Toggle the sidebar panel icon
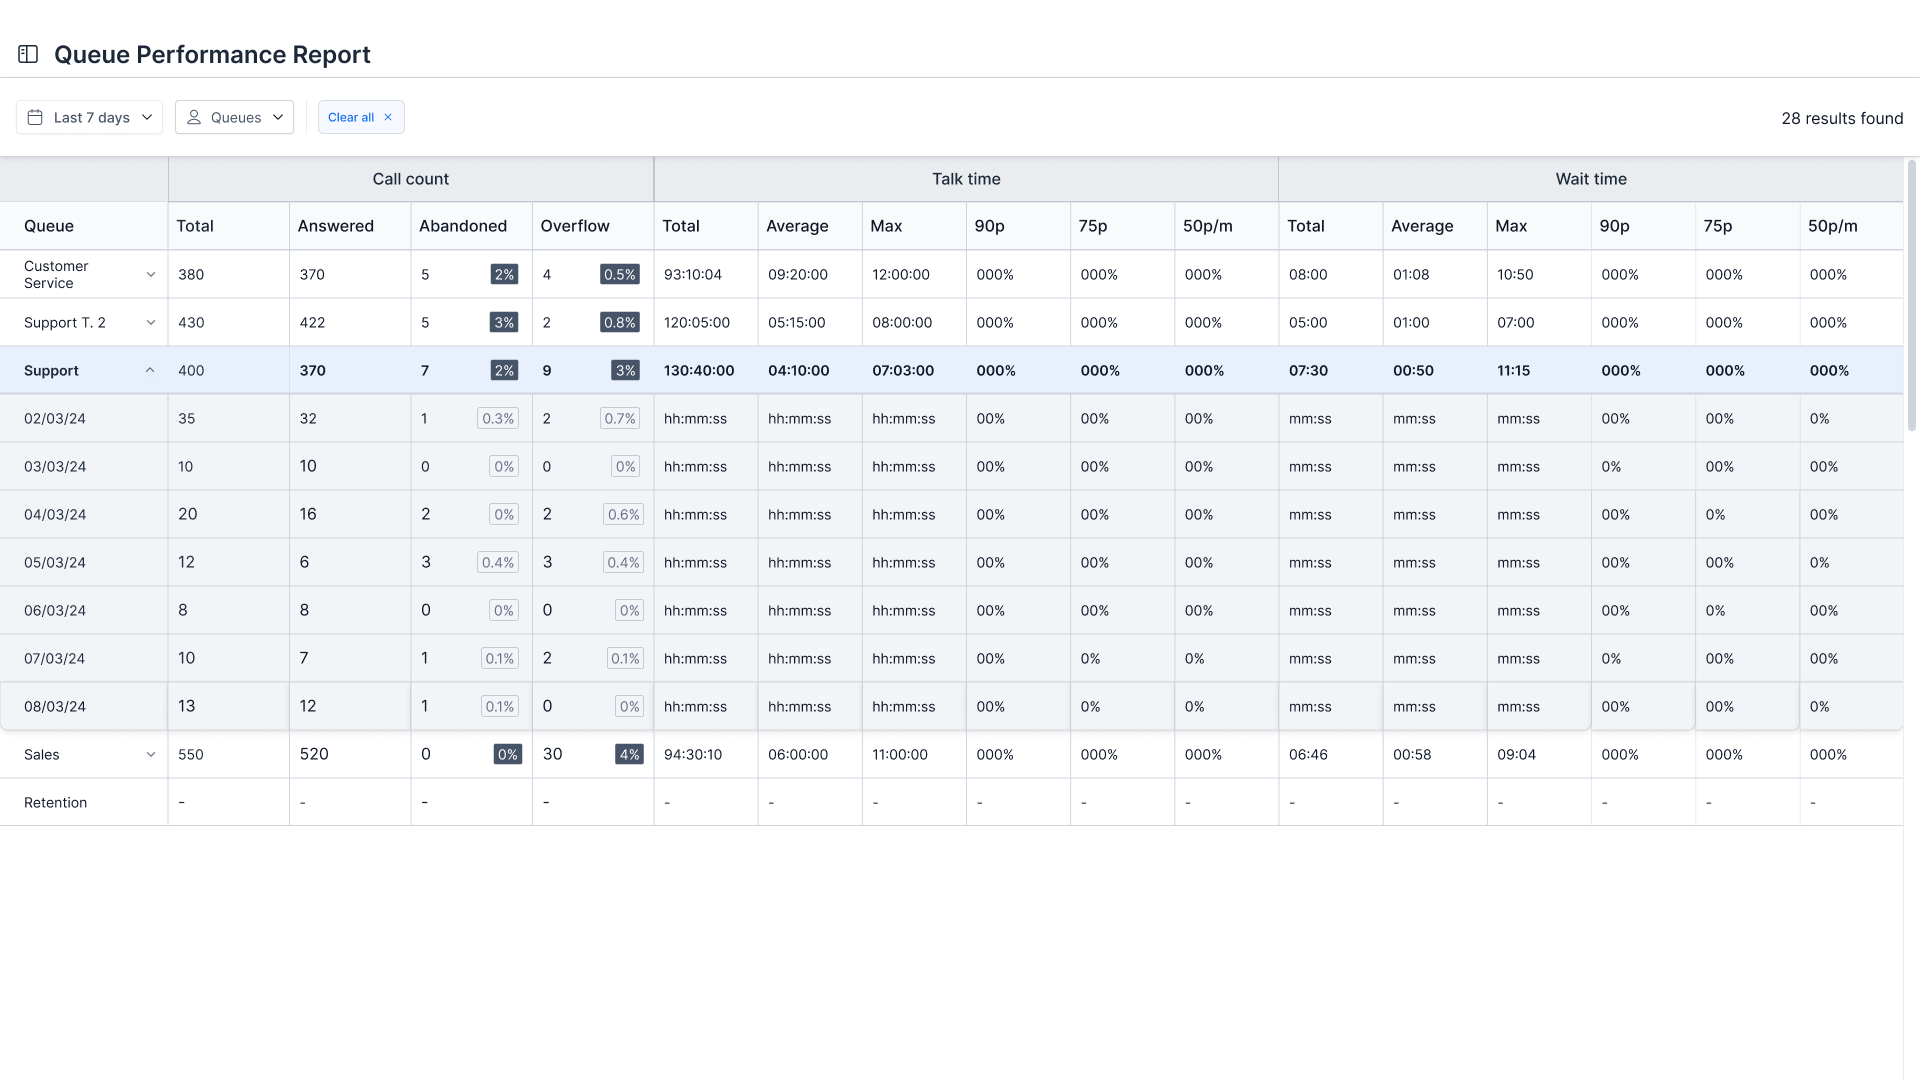This screenshot has width=1920, height=1080. click(x=28, y=54)
